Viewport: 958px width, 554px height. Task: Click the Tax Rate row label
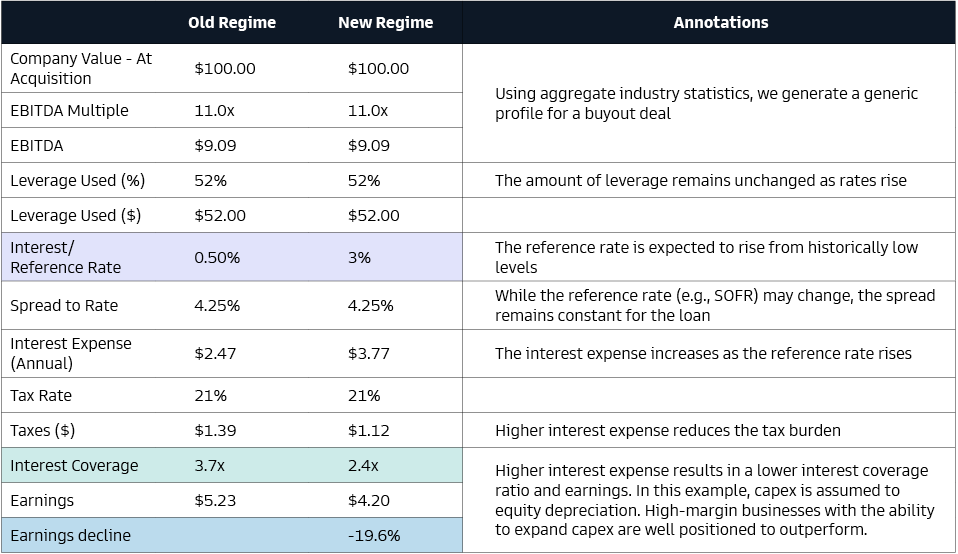pos(41,396)
